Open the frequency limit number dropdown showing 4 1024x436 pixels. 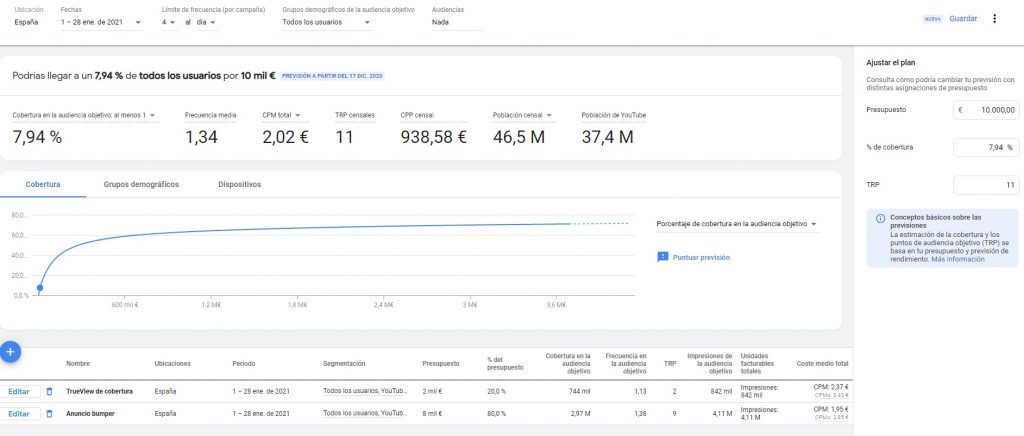click(x=168, y=22)
